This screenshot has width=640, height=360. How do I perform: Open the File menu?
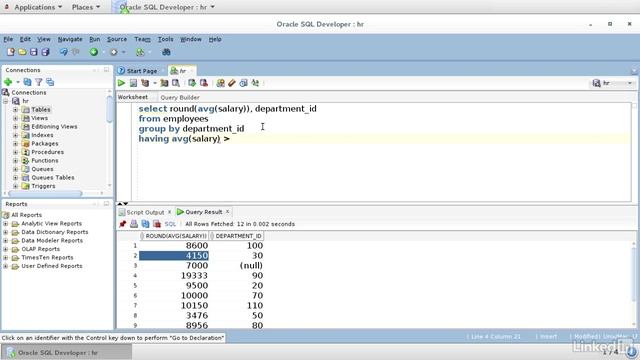click(8, 39)
